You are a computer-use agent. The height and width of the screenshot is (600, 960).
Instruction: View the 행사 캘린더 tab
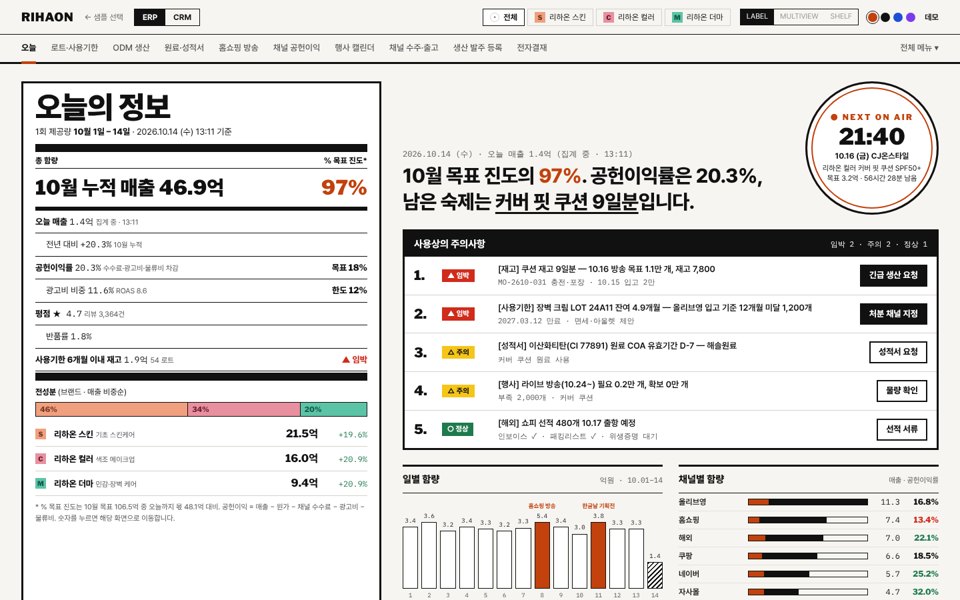point(354,48)
